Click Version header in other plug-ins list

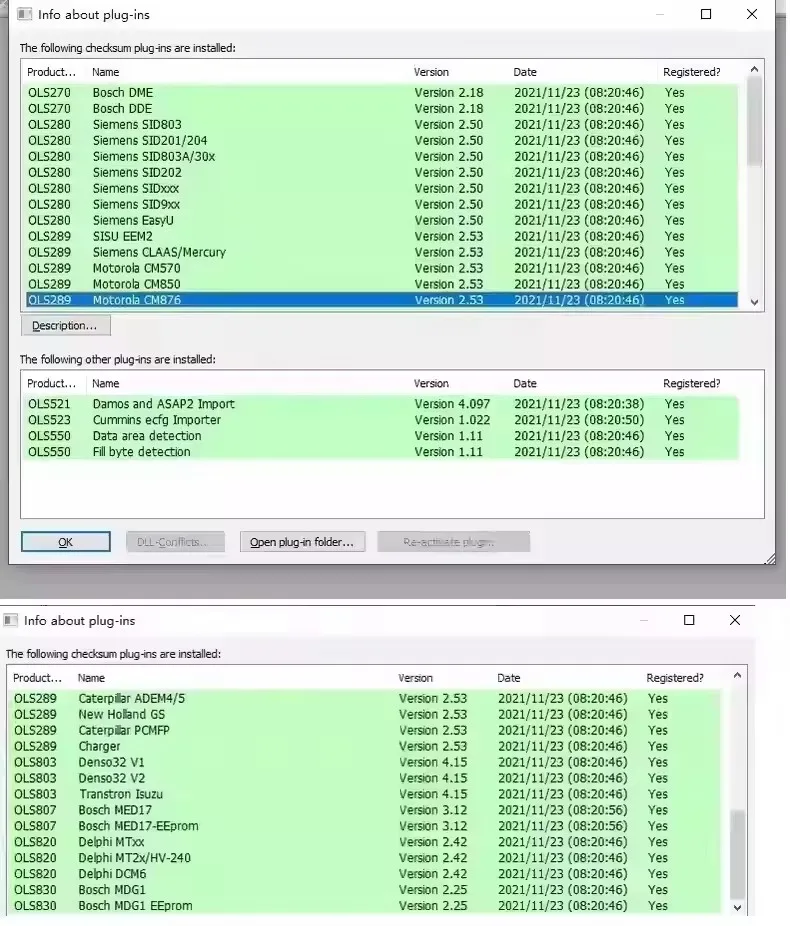coord(431,383)
